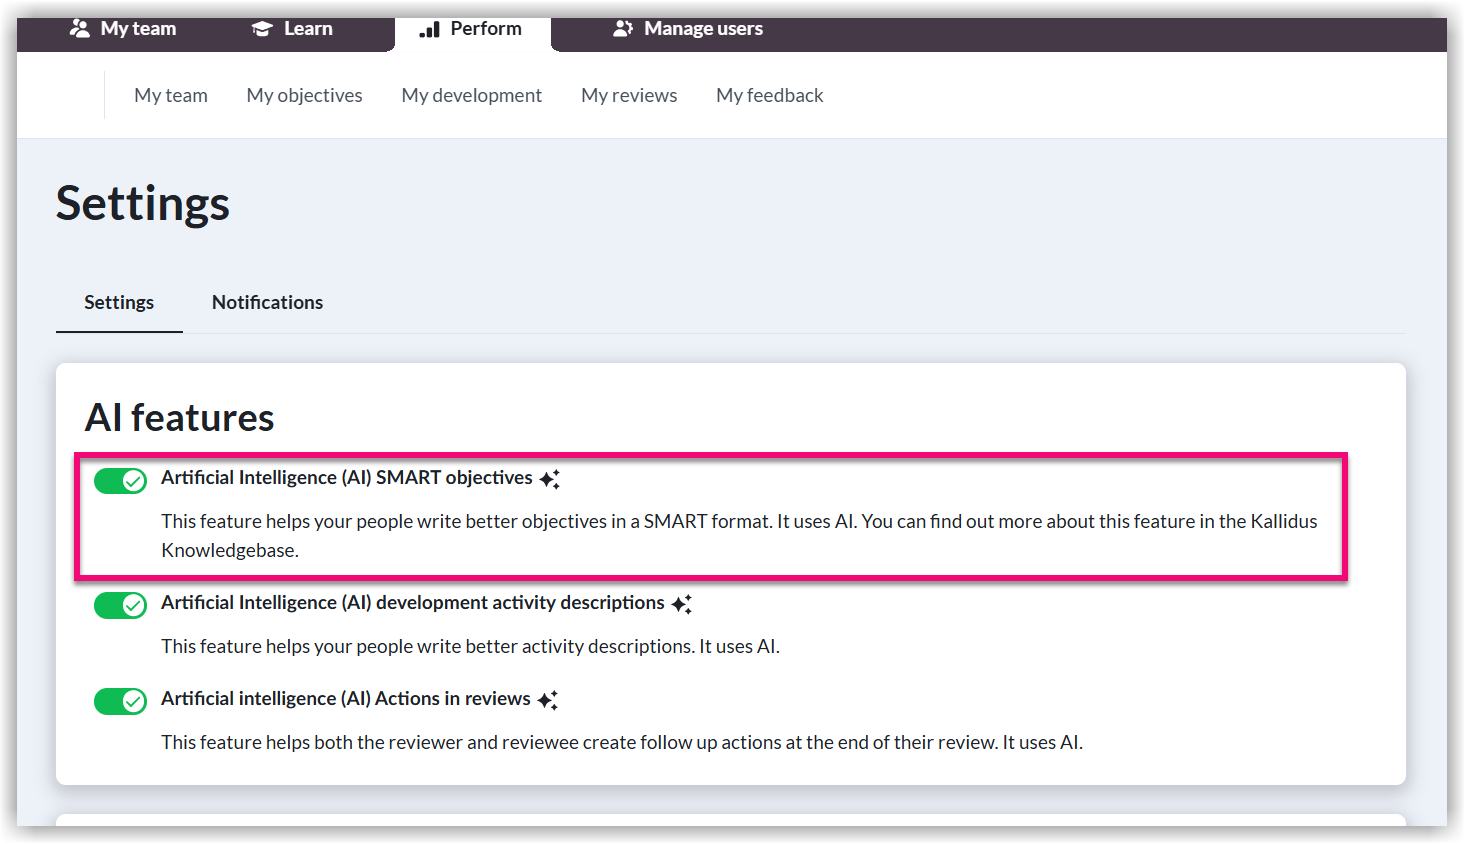Open My development page
Viewport: 1465px width, 844px height.
click(x=471, y=95)
